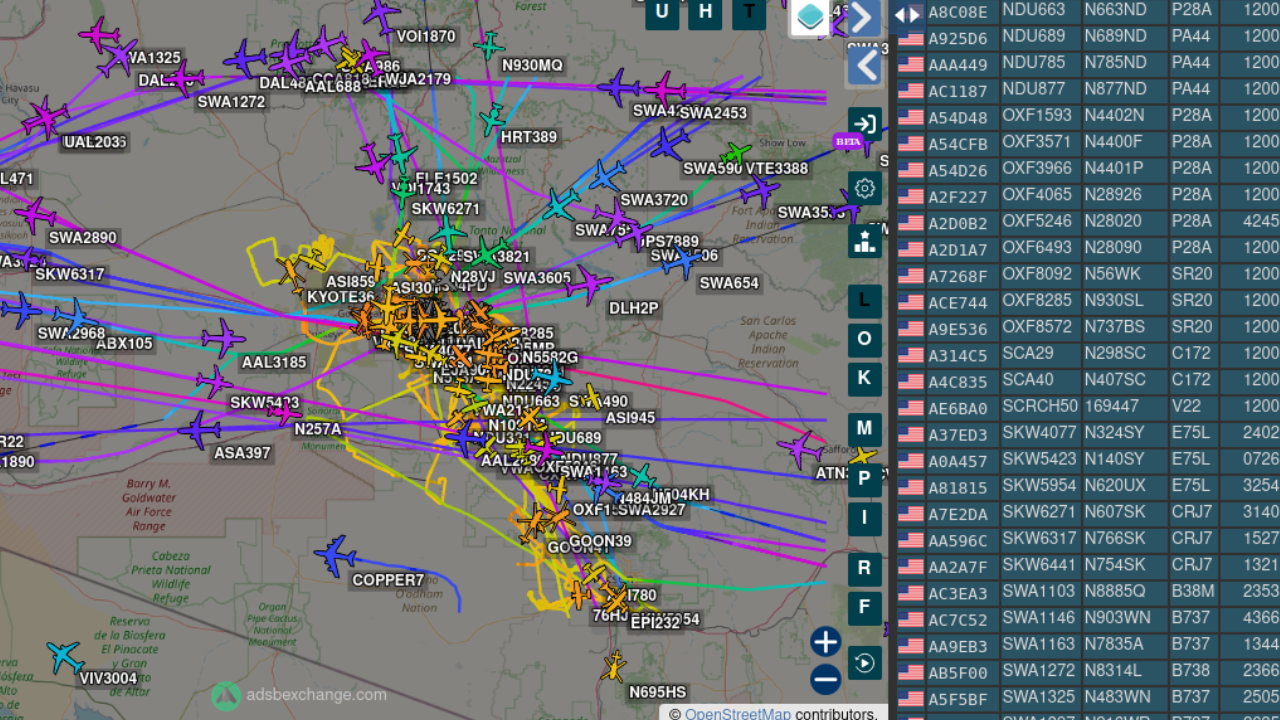This screenshot has height=720, width=1280.
Task: Click the US flag in row A5F5BF
Action: tap(910, 698)
